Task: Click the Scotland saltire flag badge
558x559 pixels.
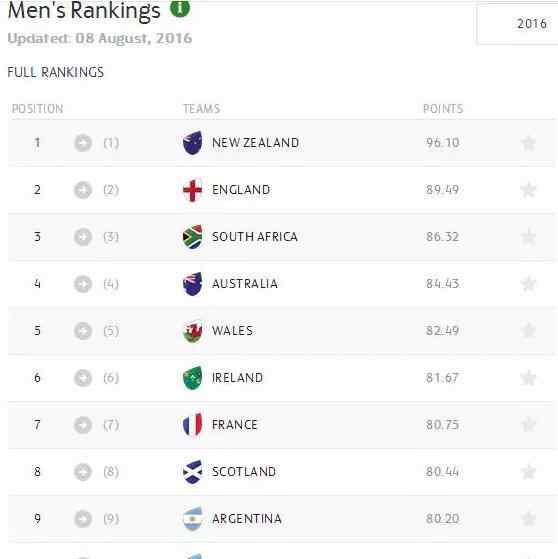Action: point(192,472)
